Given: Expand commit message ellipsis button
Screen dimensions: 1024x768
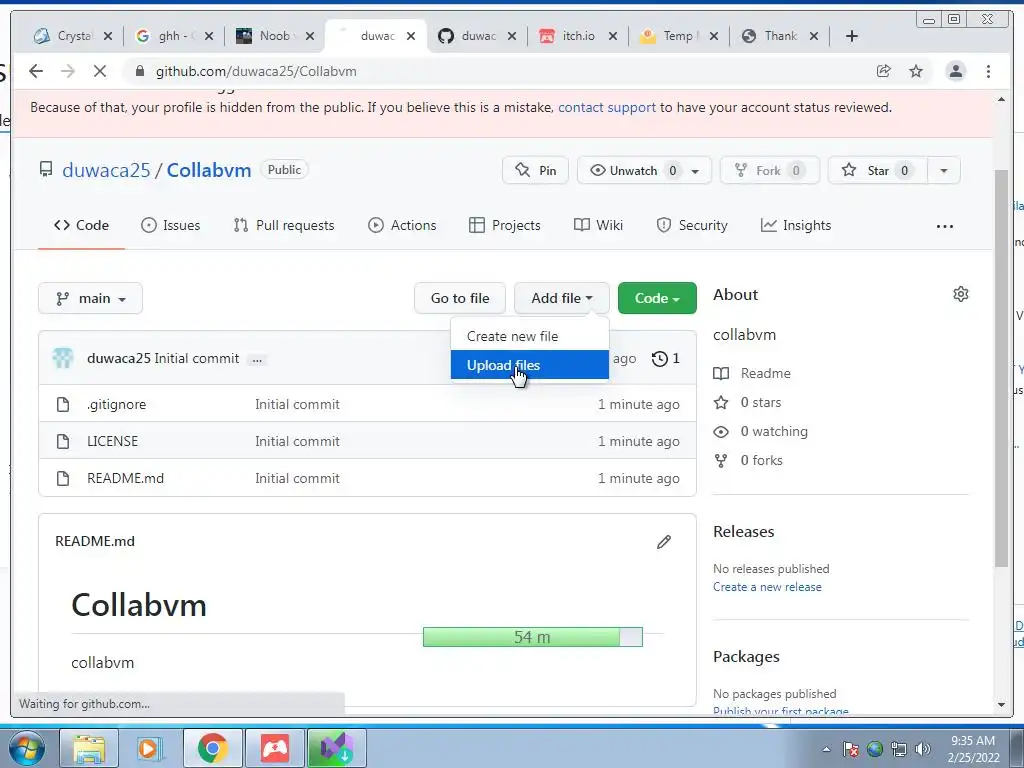Looking at the screenshot, I should click(257, 359).
